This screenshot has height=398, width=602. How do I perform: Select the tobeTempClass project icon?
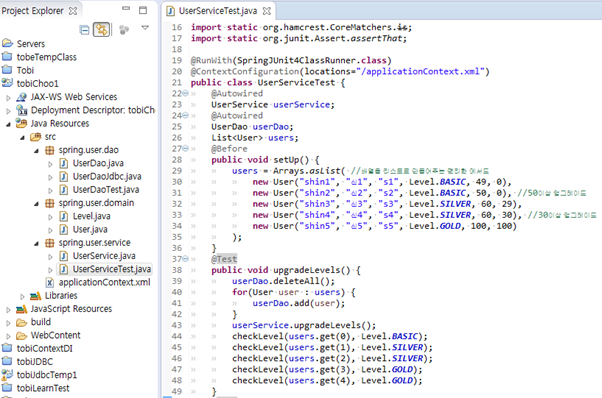[x=7, y=57]
